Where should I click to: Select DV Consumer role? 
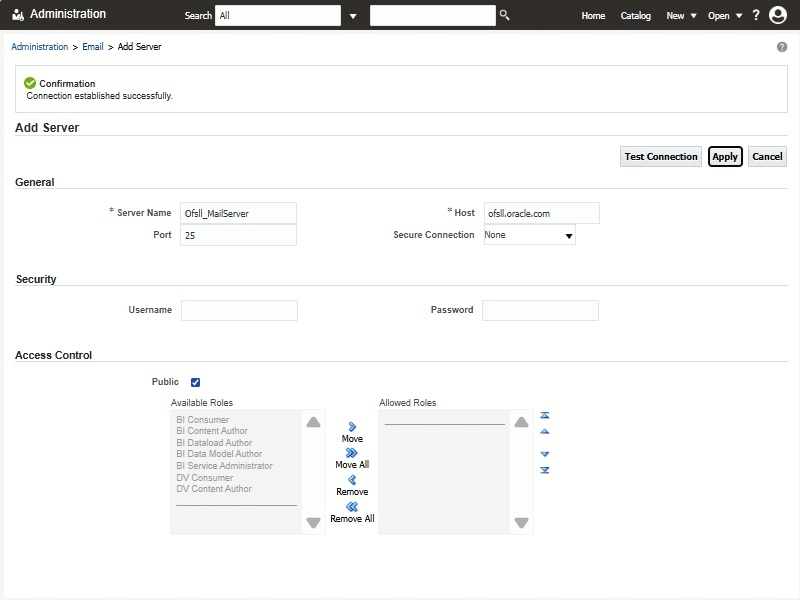[205, 478]
